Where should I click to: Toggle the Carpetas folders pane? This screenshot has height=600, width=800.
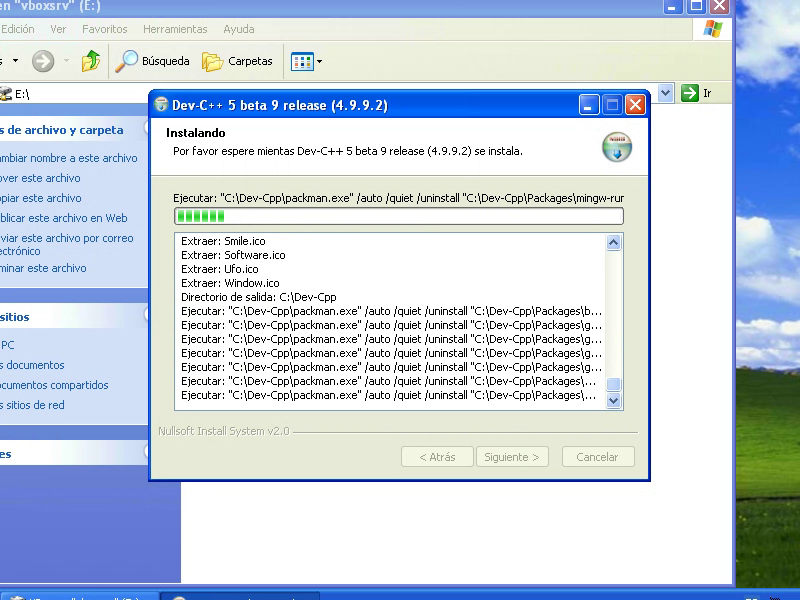(x=238, y=61)
